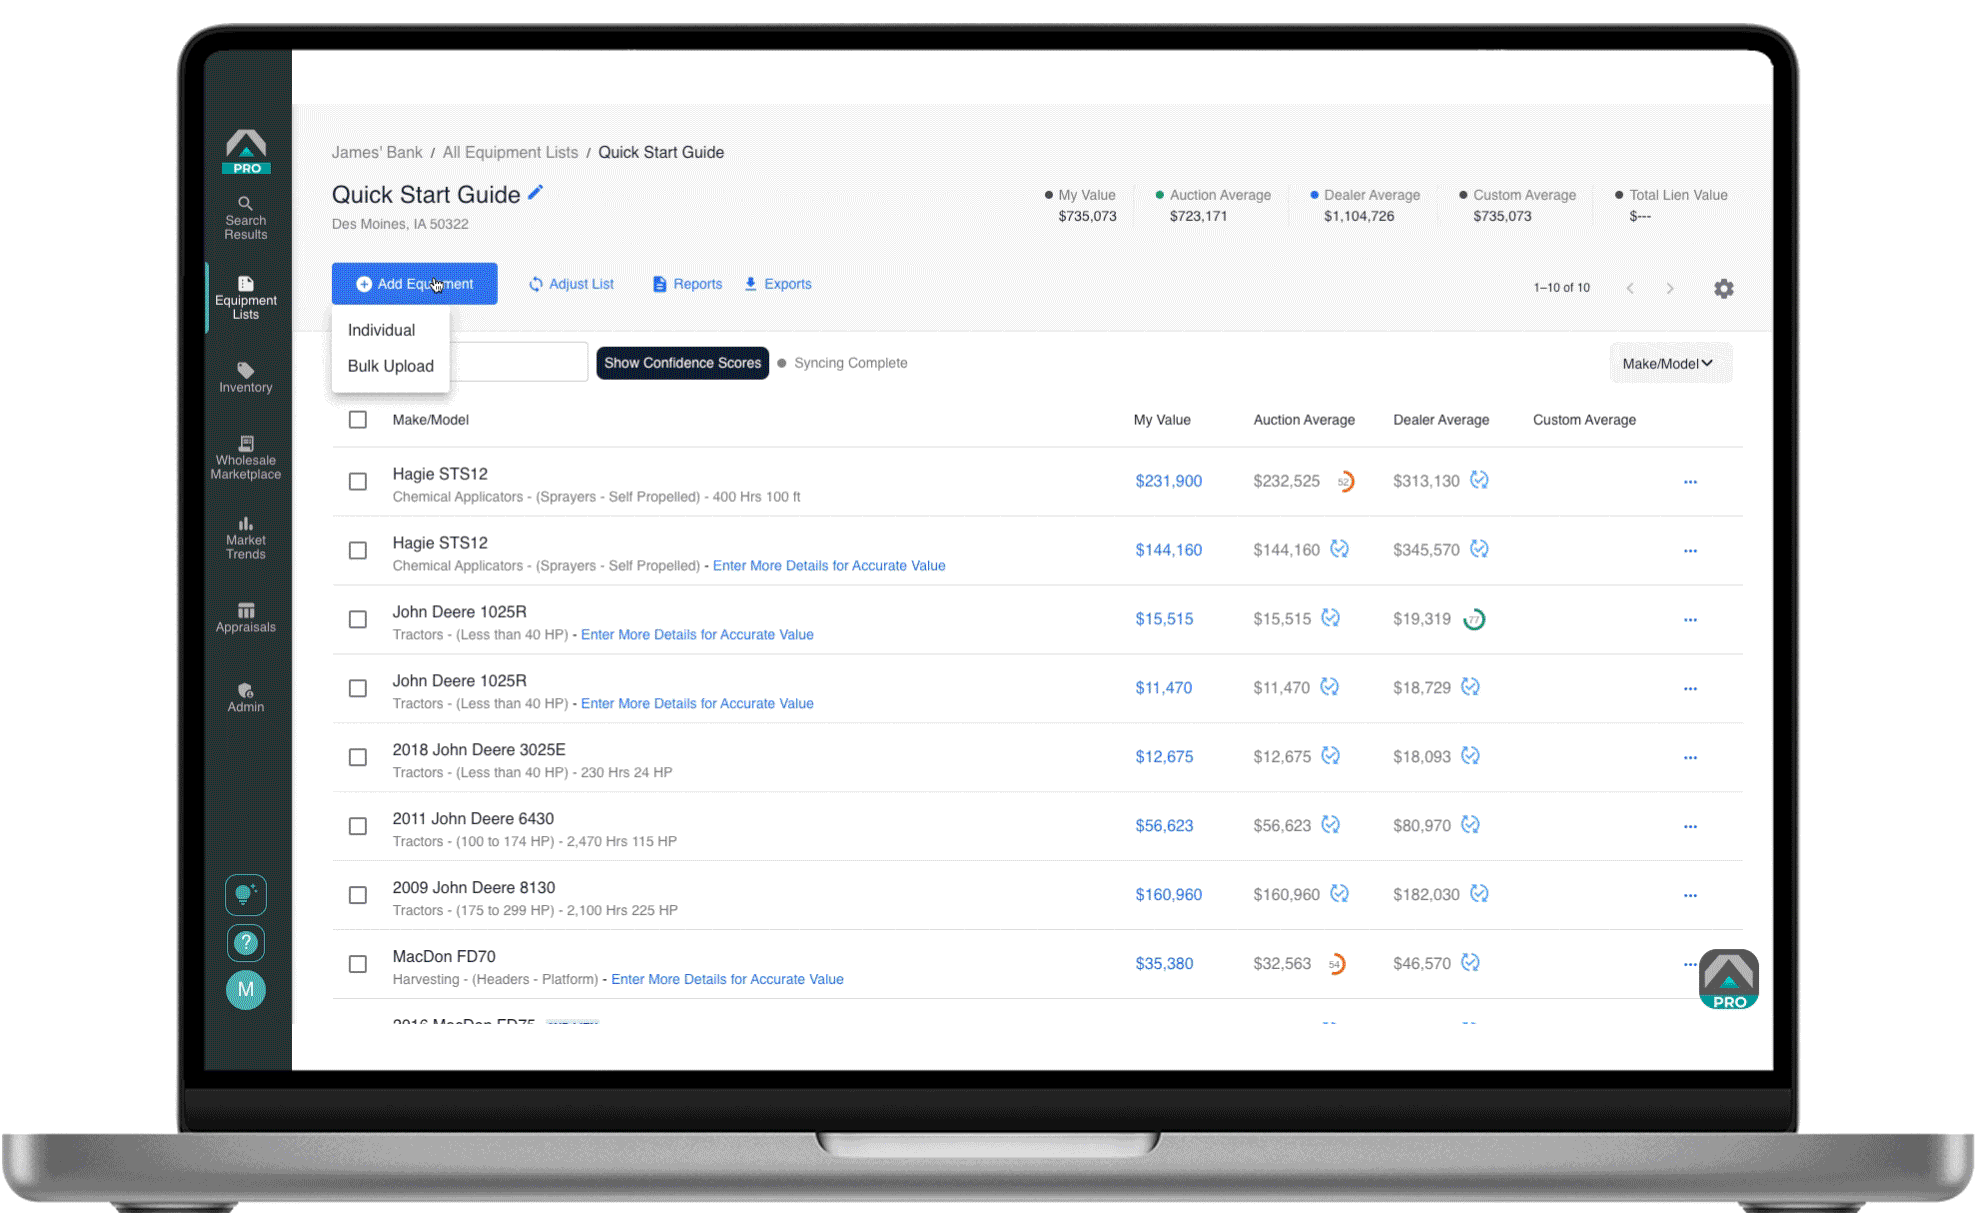This screenshot has height=1224, width=1977.
Task: Open the three-dot menu for 2009 John Deere 8130
Action: (1690, 896)
